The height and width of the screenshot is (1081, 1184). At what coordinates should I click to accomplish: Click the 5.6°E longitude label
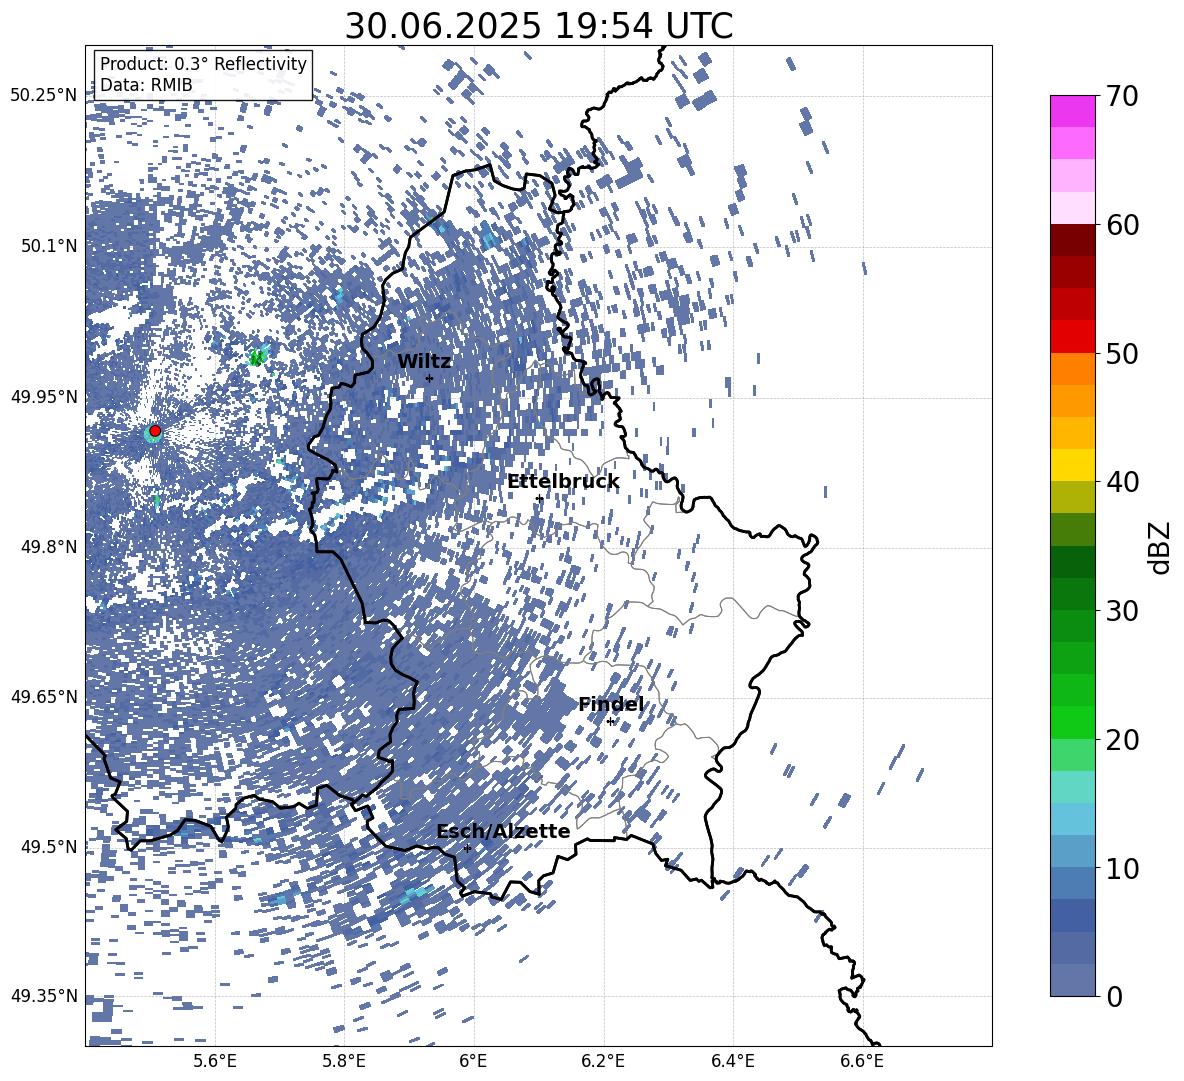tap(215, 1061)
